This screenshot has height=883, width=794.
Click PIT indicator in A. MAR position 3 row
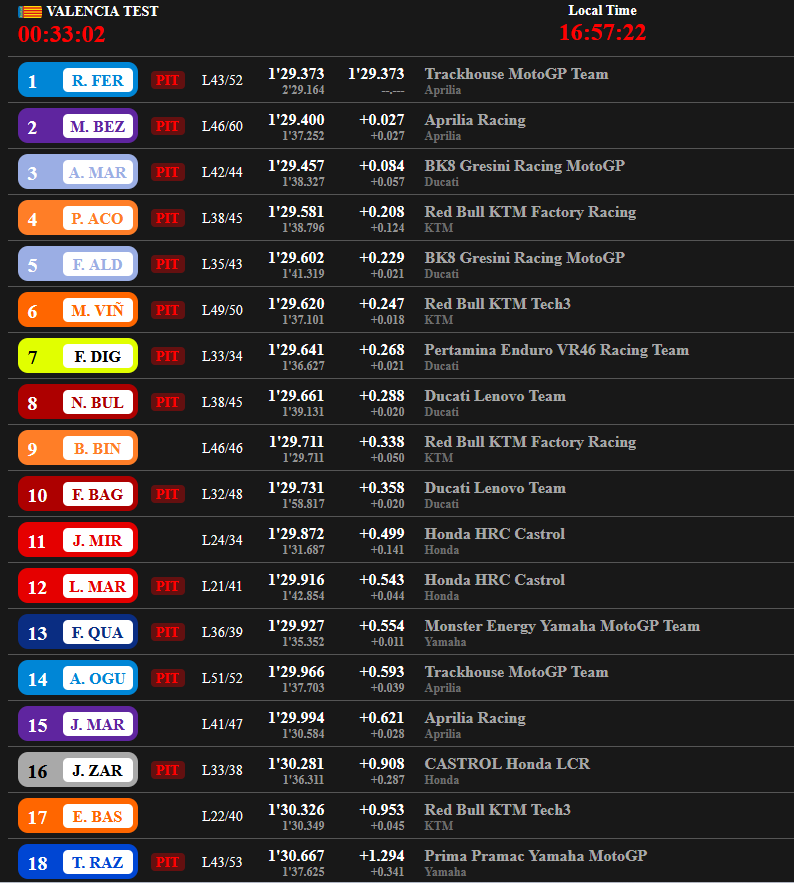click(167, 172)
